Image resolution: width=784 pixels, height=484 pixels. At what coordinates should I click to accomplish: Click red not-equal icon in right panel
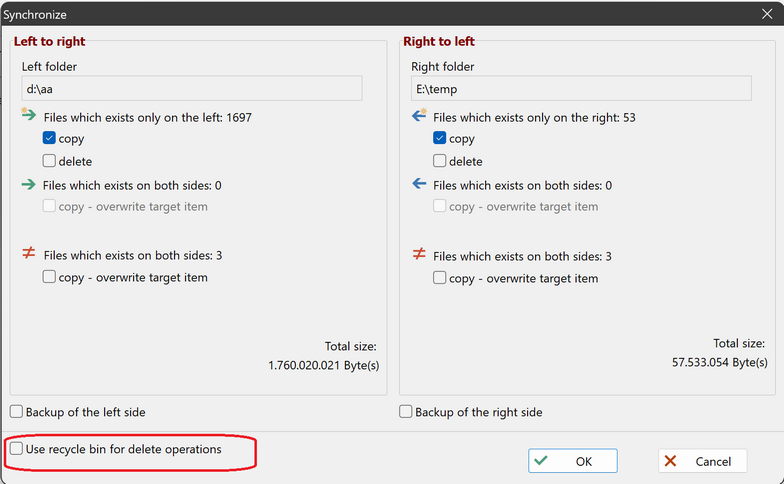coord(419,255)
